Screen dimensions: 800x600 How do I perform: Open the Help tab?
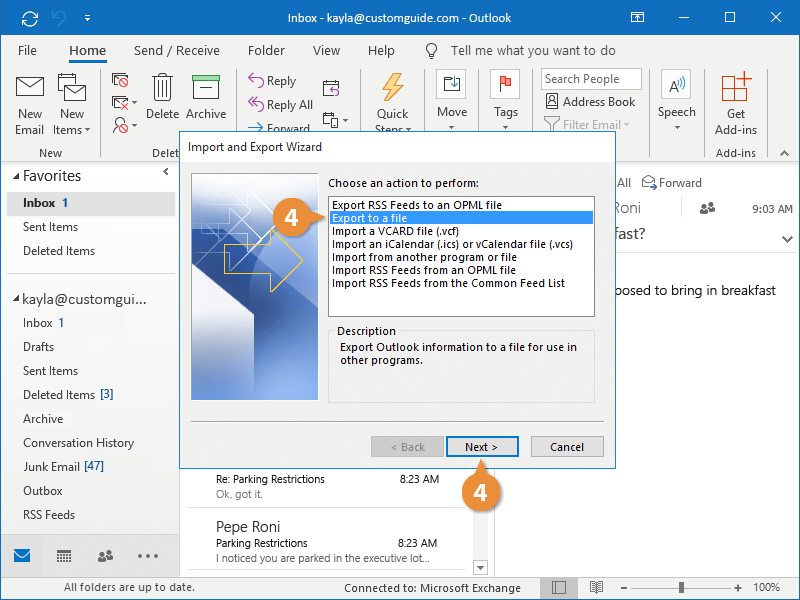pos(381,51)
